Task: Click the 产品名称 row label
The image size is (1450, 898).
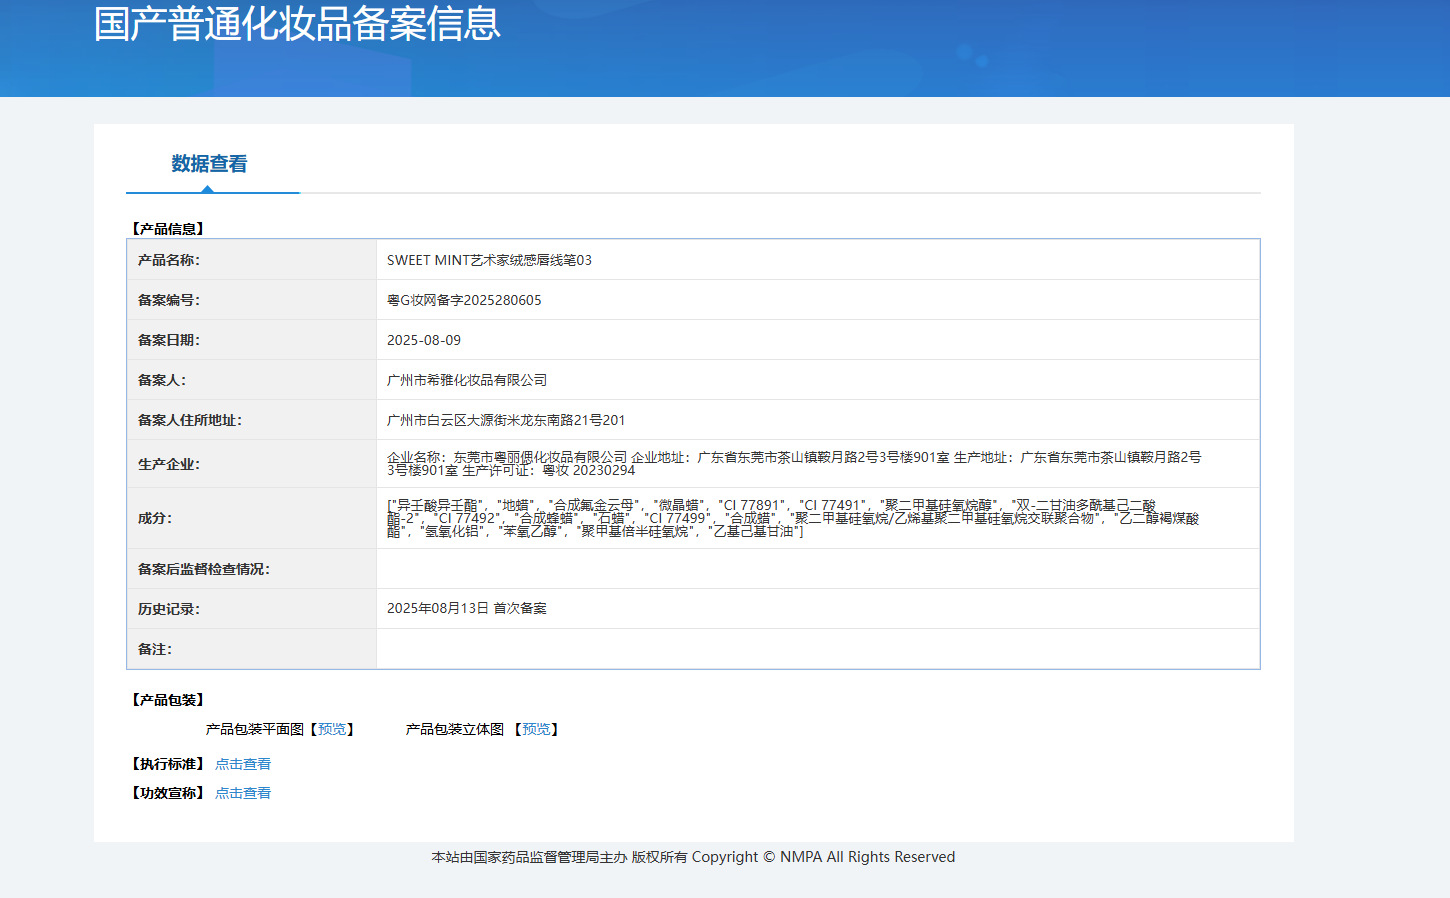Action: pos(169,260)
